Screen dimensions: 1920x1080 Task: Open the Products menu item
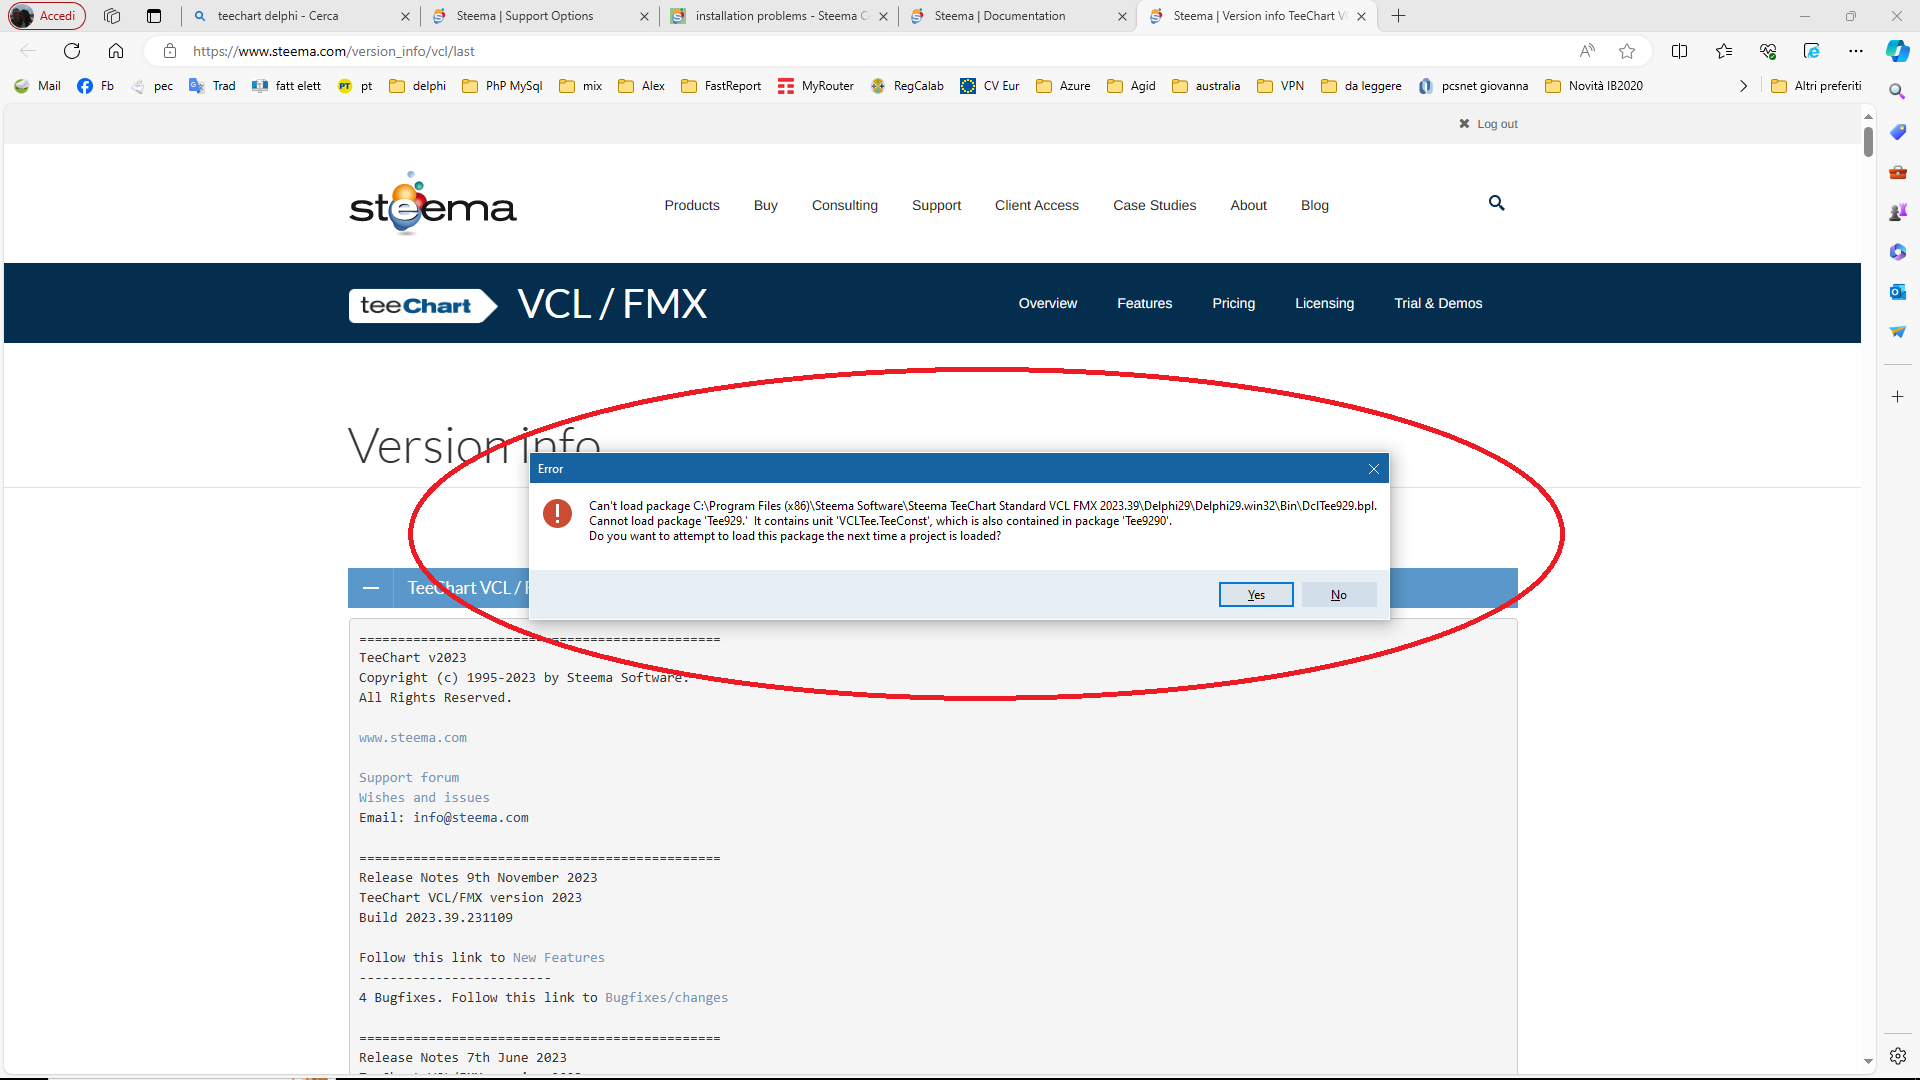(692, 204)
